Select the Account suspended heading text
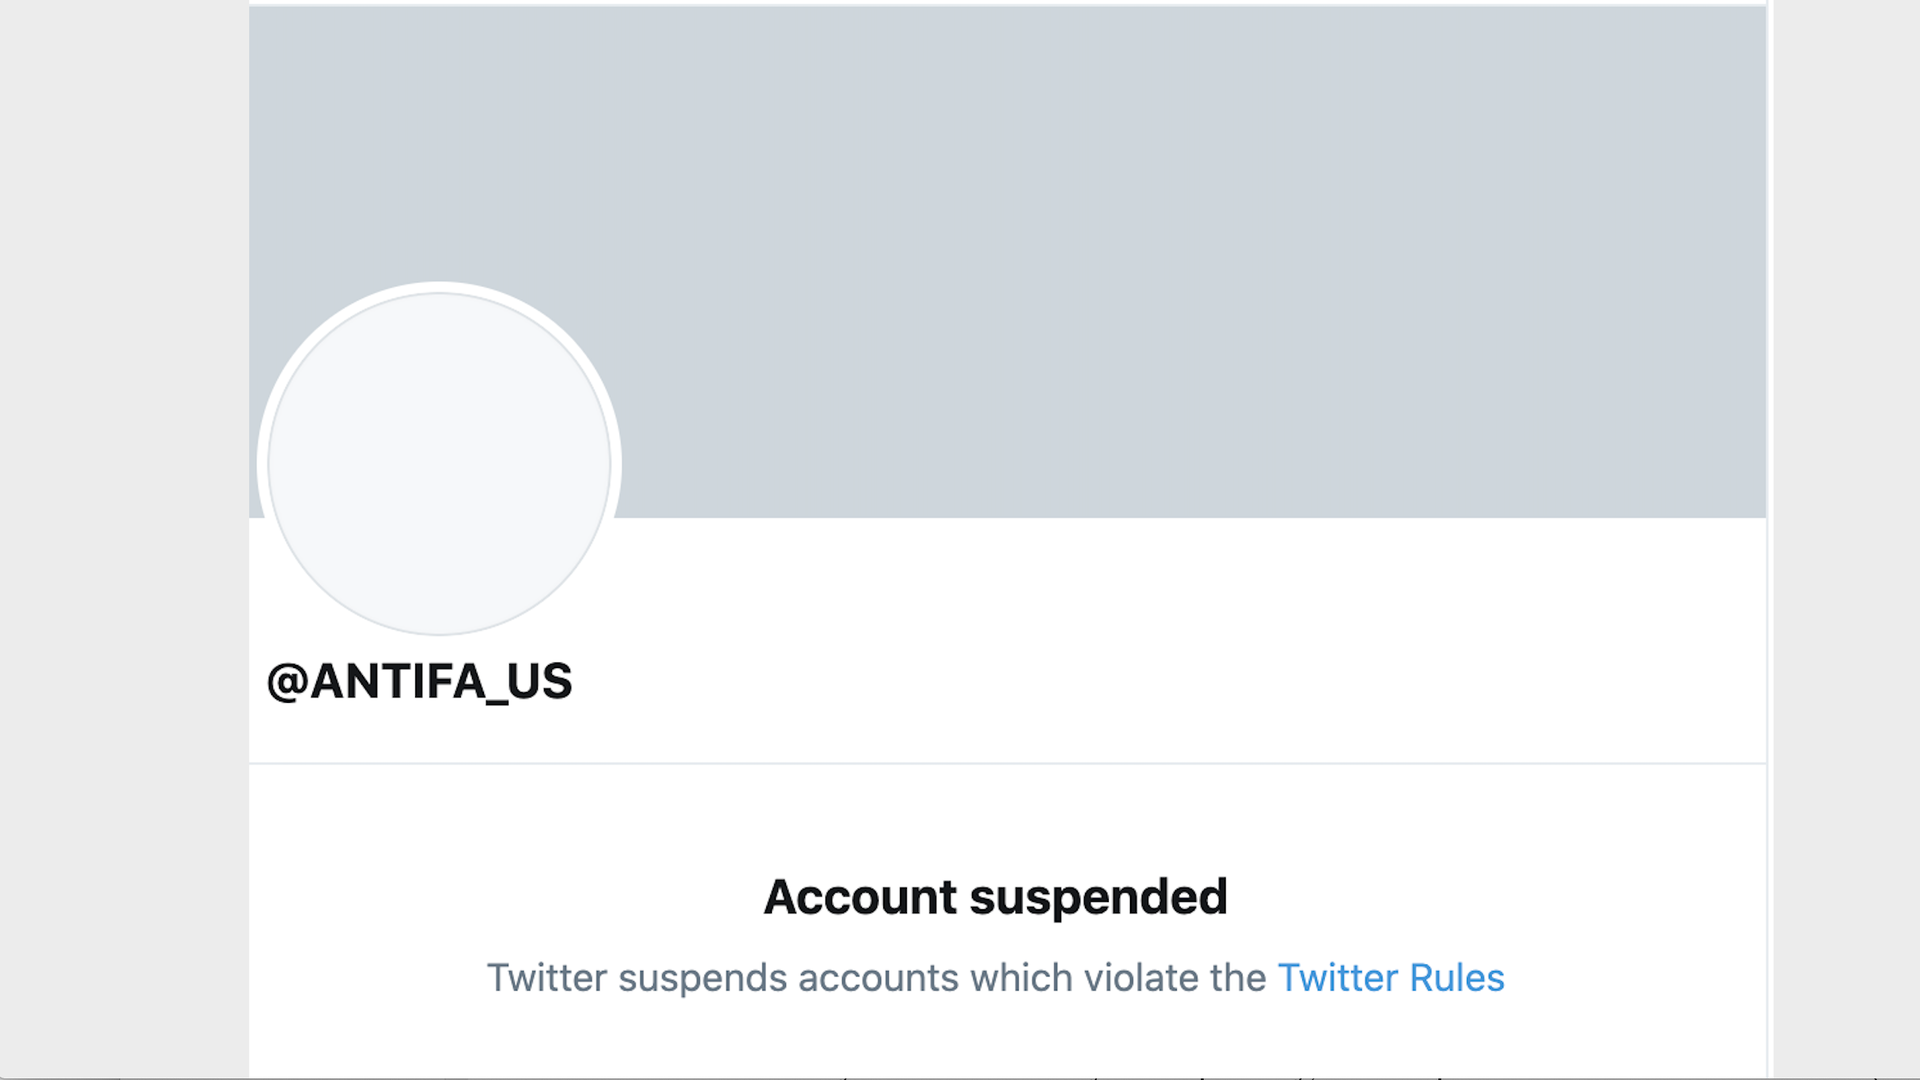This screenshot has width=1920, height=1080. pyautogui.click(x=995, y=896)
